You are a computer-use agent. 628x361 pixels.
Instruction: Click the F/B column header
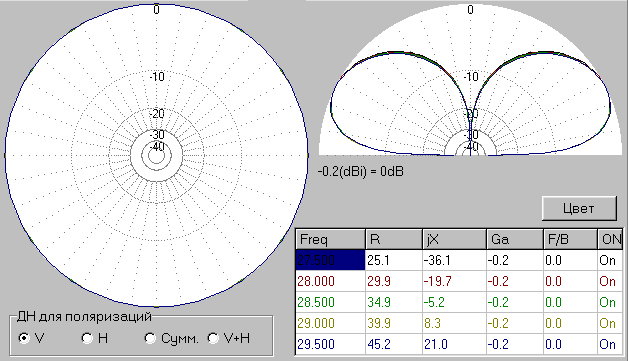tap(570, 239)
